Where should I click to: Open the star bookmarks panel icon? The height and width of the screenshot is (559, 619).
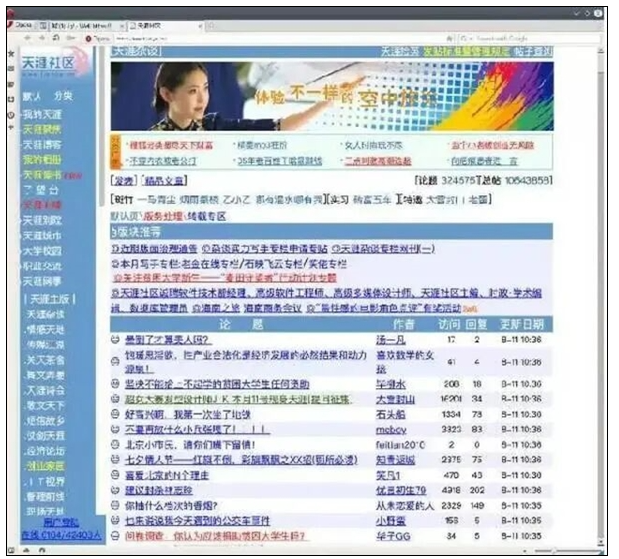tap(11, 53)
